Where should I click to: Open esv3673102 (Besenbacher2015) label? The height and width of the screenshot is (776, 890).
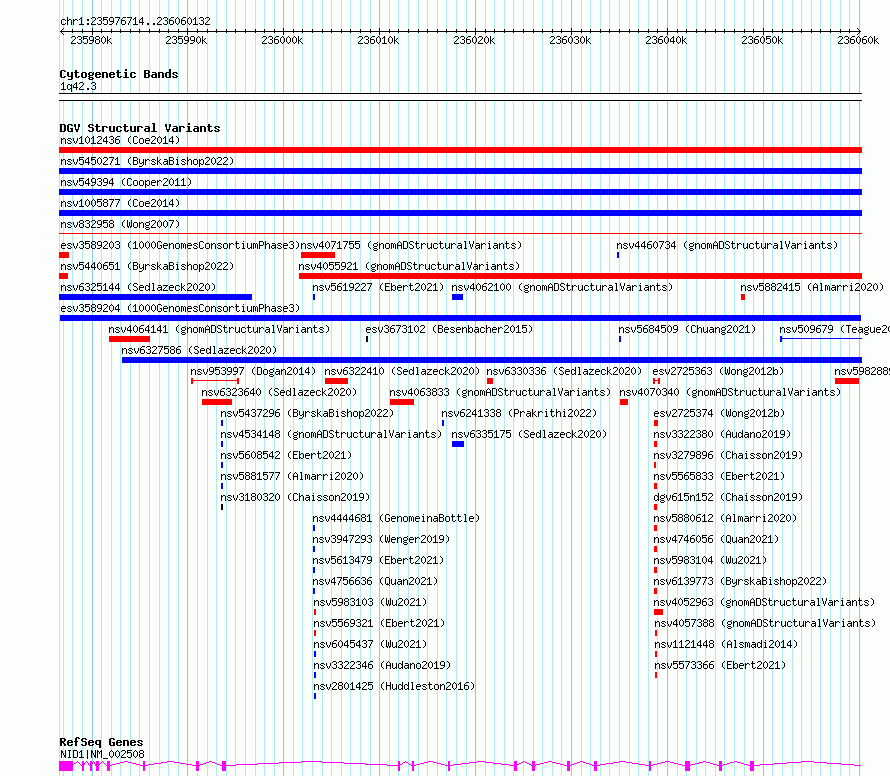tap(449, 329)
